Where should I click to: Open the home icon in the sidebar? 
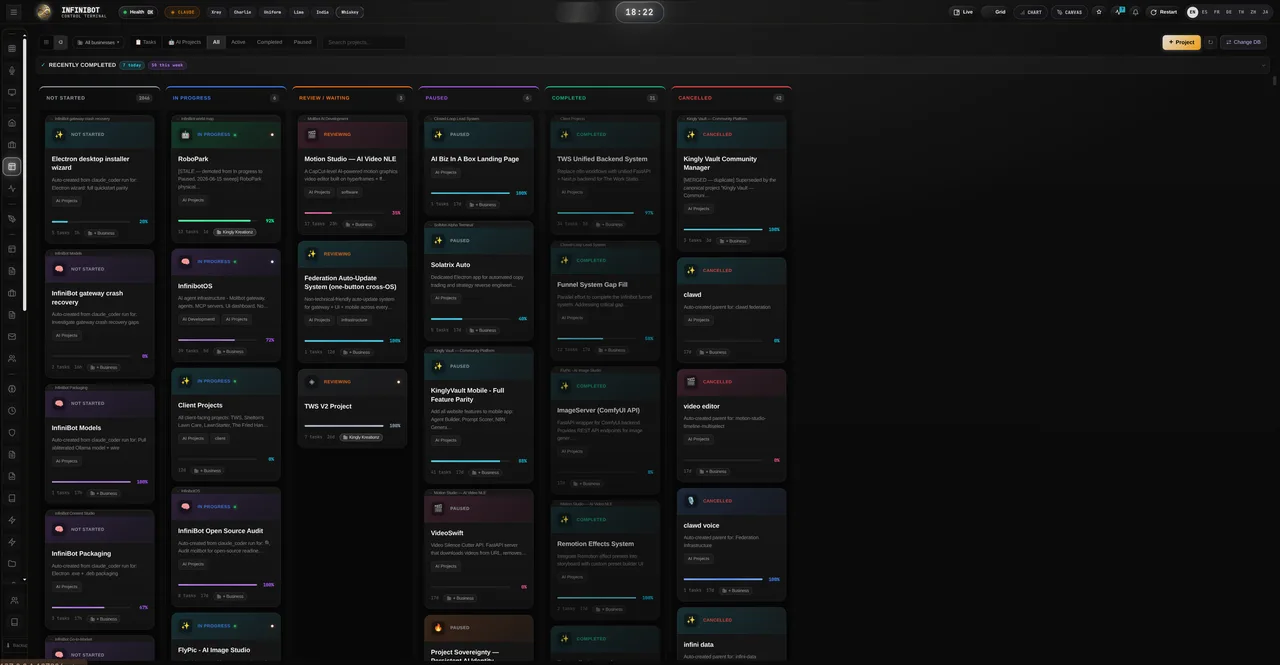point(12,123)
